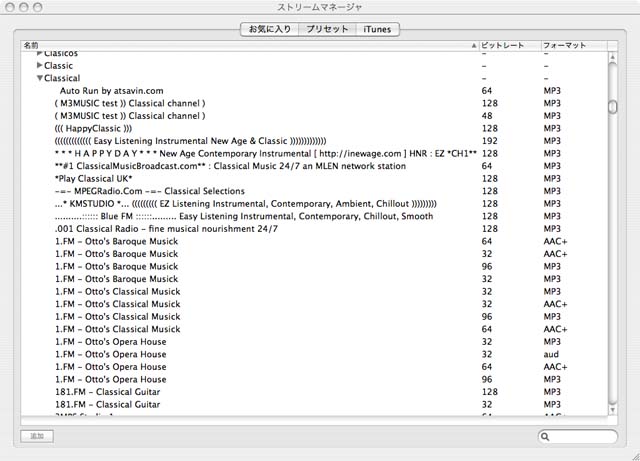
Task: Select Otto's Opera House 64 AAC+ stream
Action: click(314, 367)
